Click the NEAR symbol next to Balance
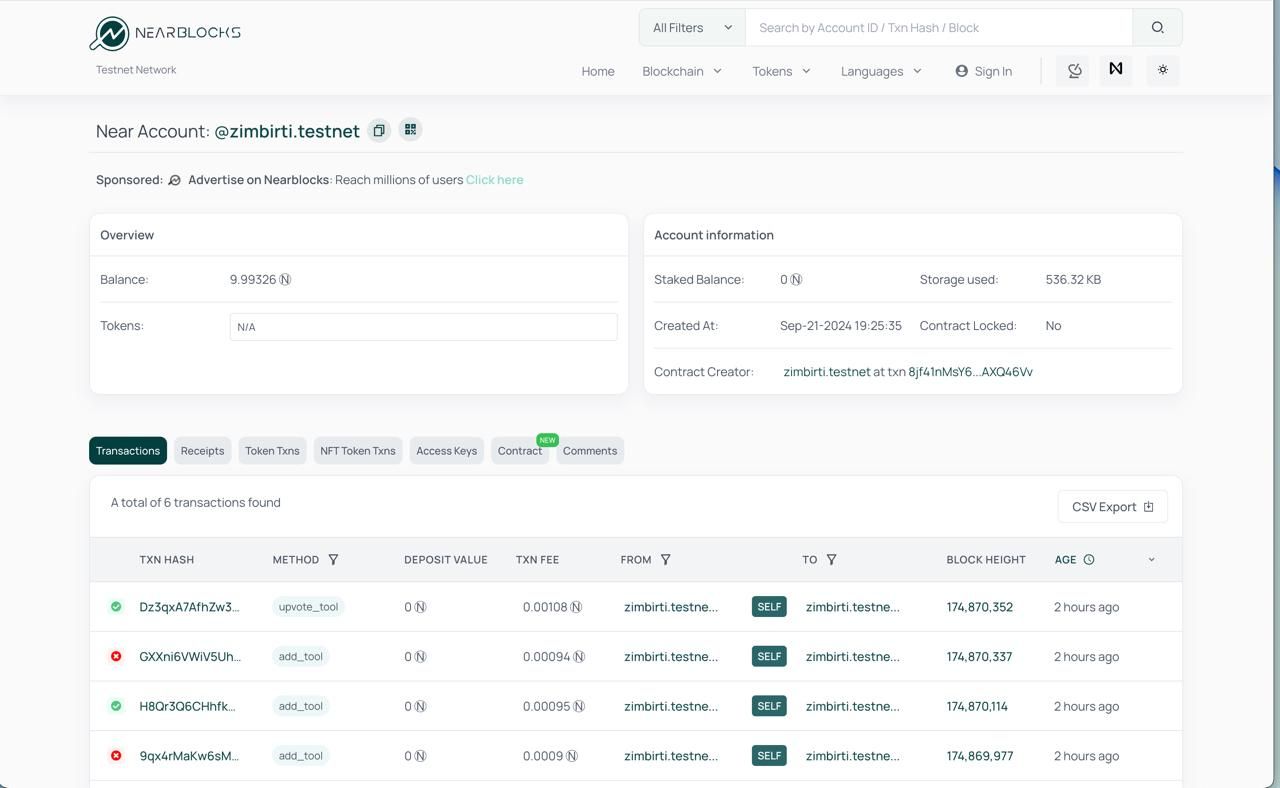The image size is (1280, 788). click(x=285, y=280)
